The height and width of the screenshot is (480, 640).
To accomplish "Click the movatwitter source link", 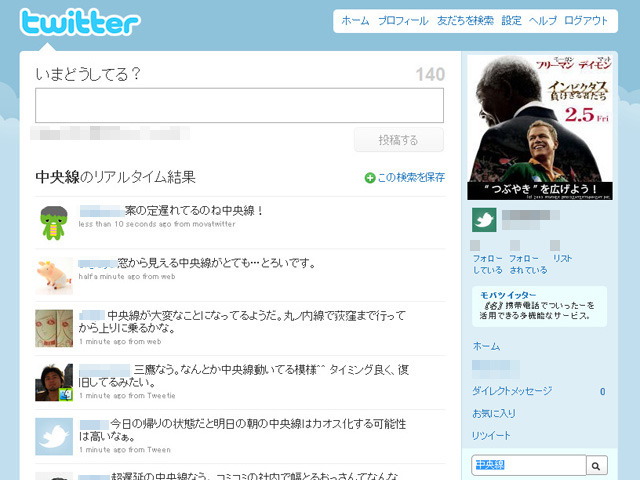I will pyautogui.click(x=214, y=224).
